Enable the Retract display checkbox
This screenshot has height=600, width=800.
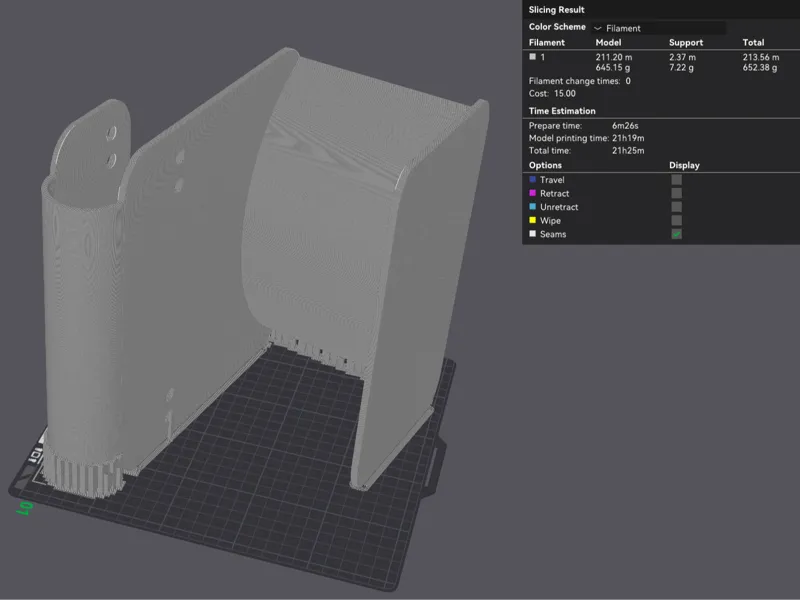(x=677, y=193)
